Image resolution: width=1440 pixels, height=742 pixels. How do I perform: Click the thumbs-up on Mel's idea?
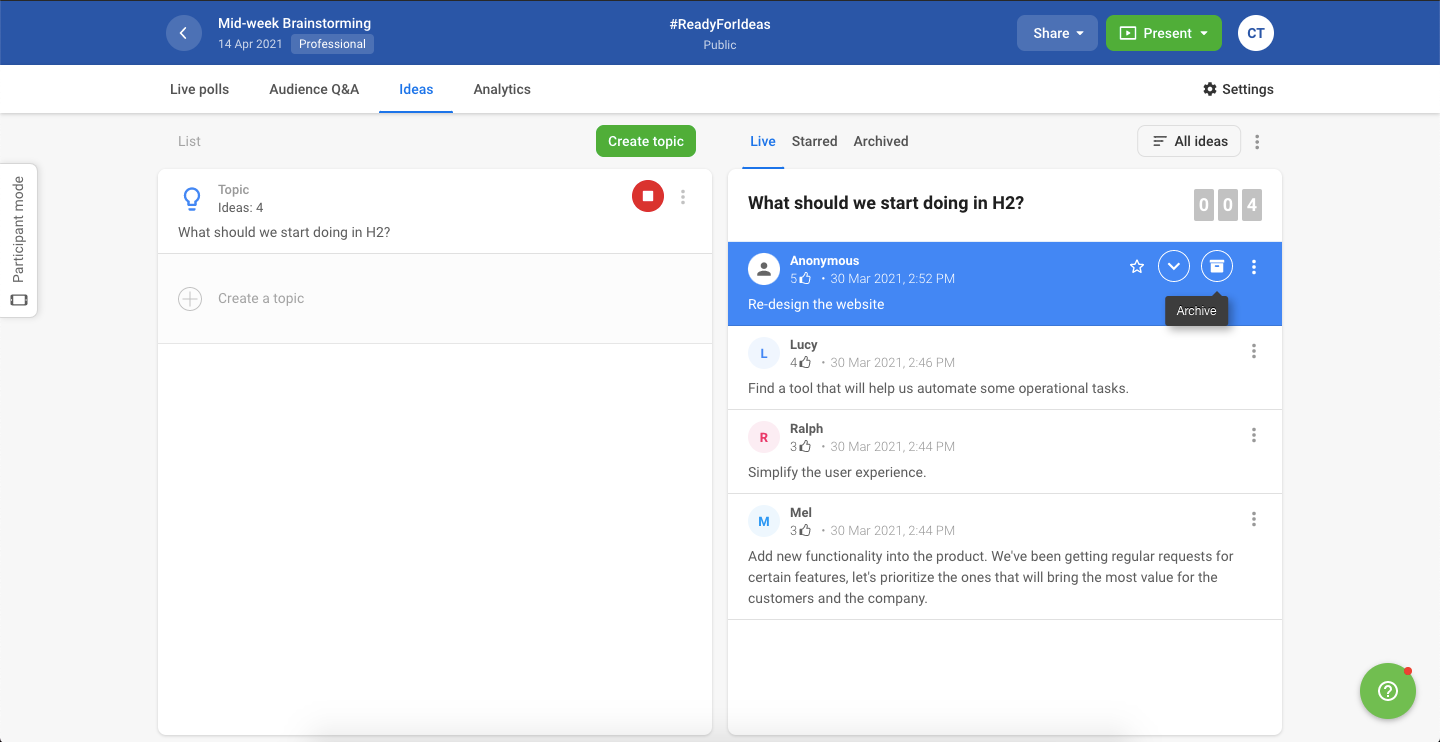(x=805, y=530)
